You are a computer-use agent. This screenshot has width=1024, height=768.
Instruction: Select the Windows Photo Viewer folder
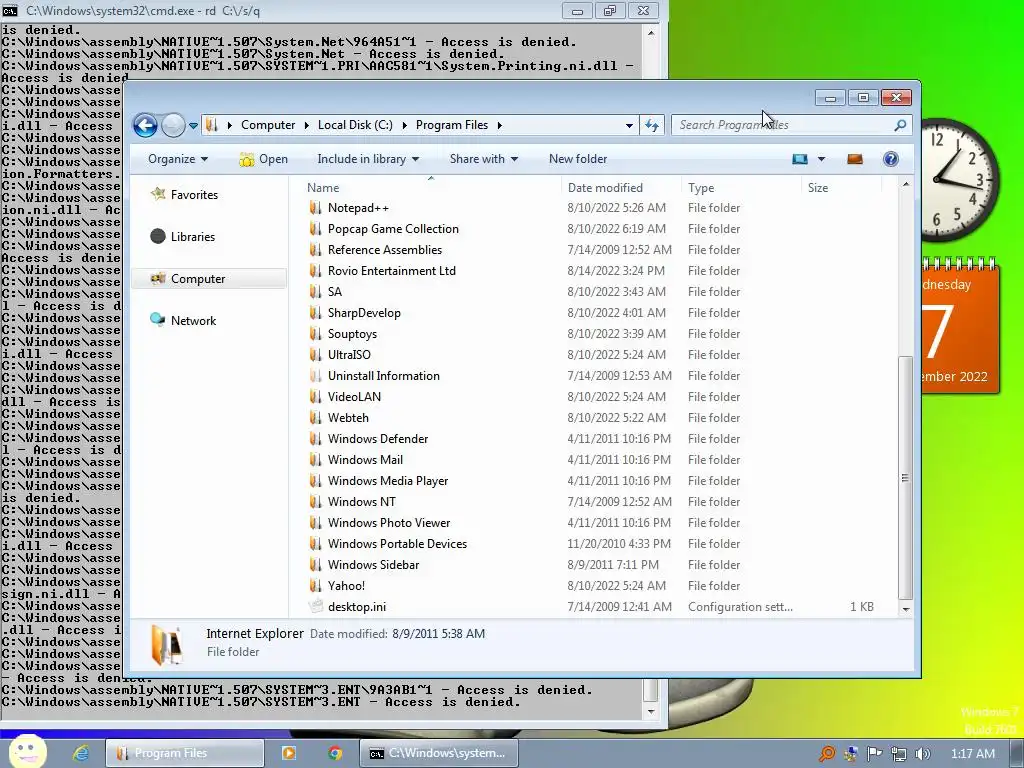coord(389,522)
